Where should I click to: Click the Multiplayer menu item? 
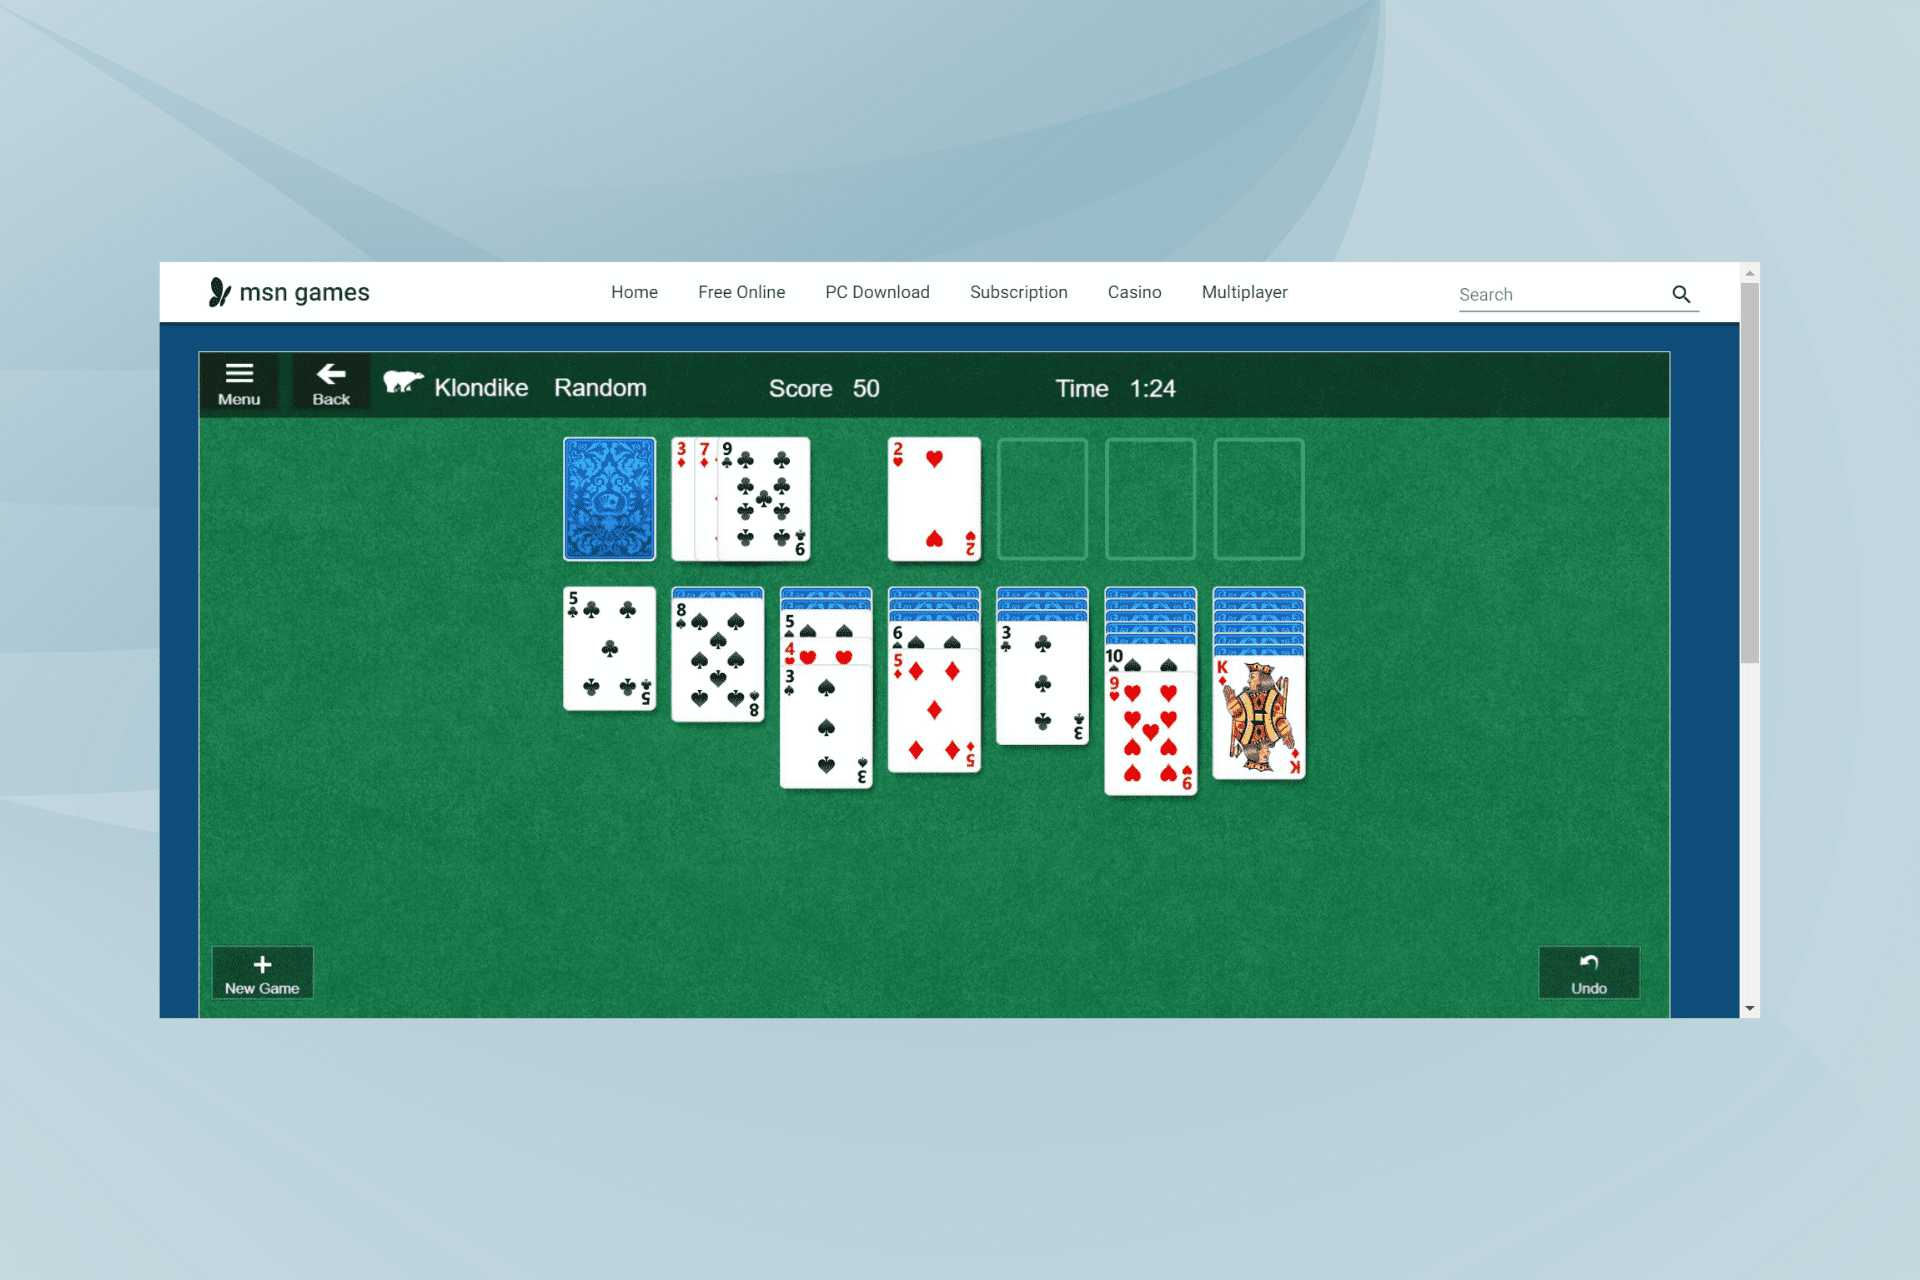tap(1244, 293)
